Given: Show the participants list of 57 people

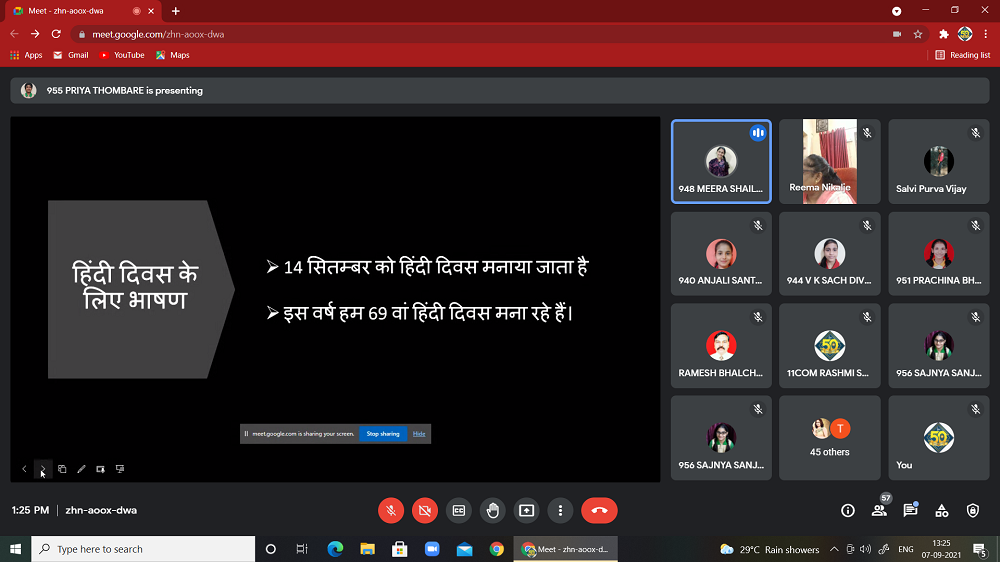Looking at the screenshot, I should (x=879, y=510).
